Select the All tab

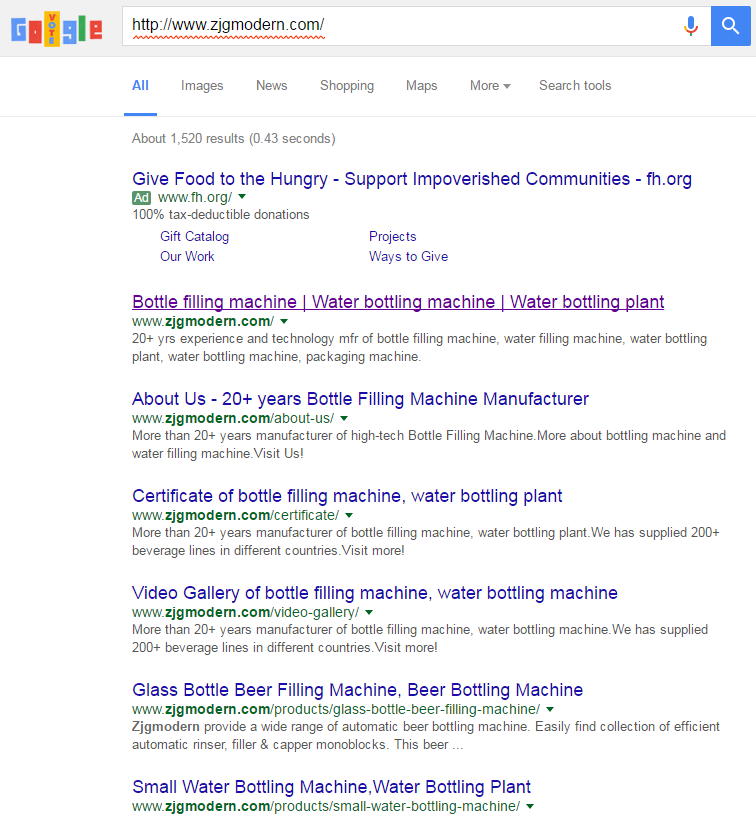[140, 86]
